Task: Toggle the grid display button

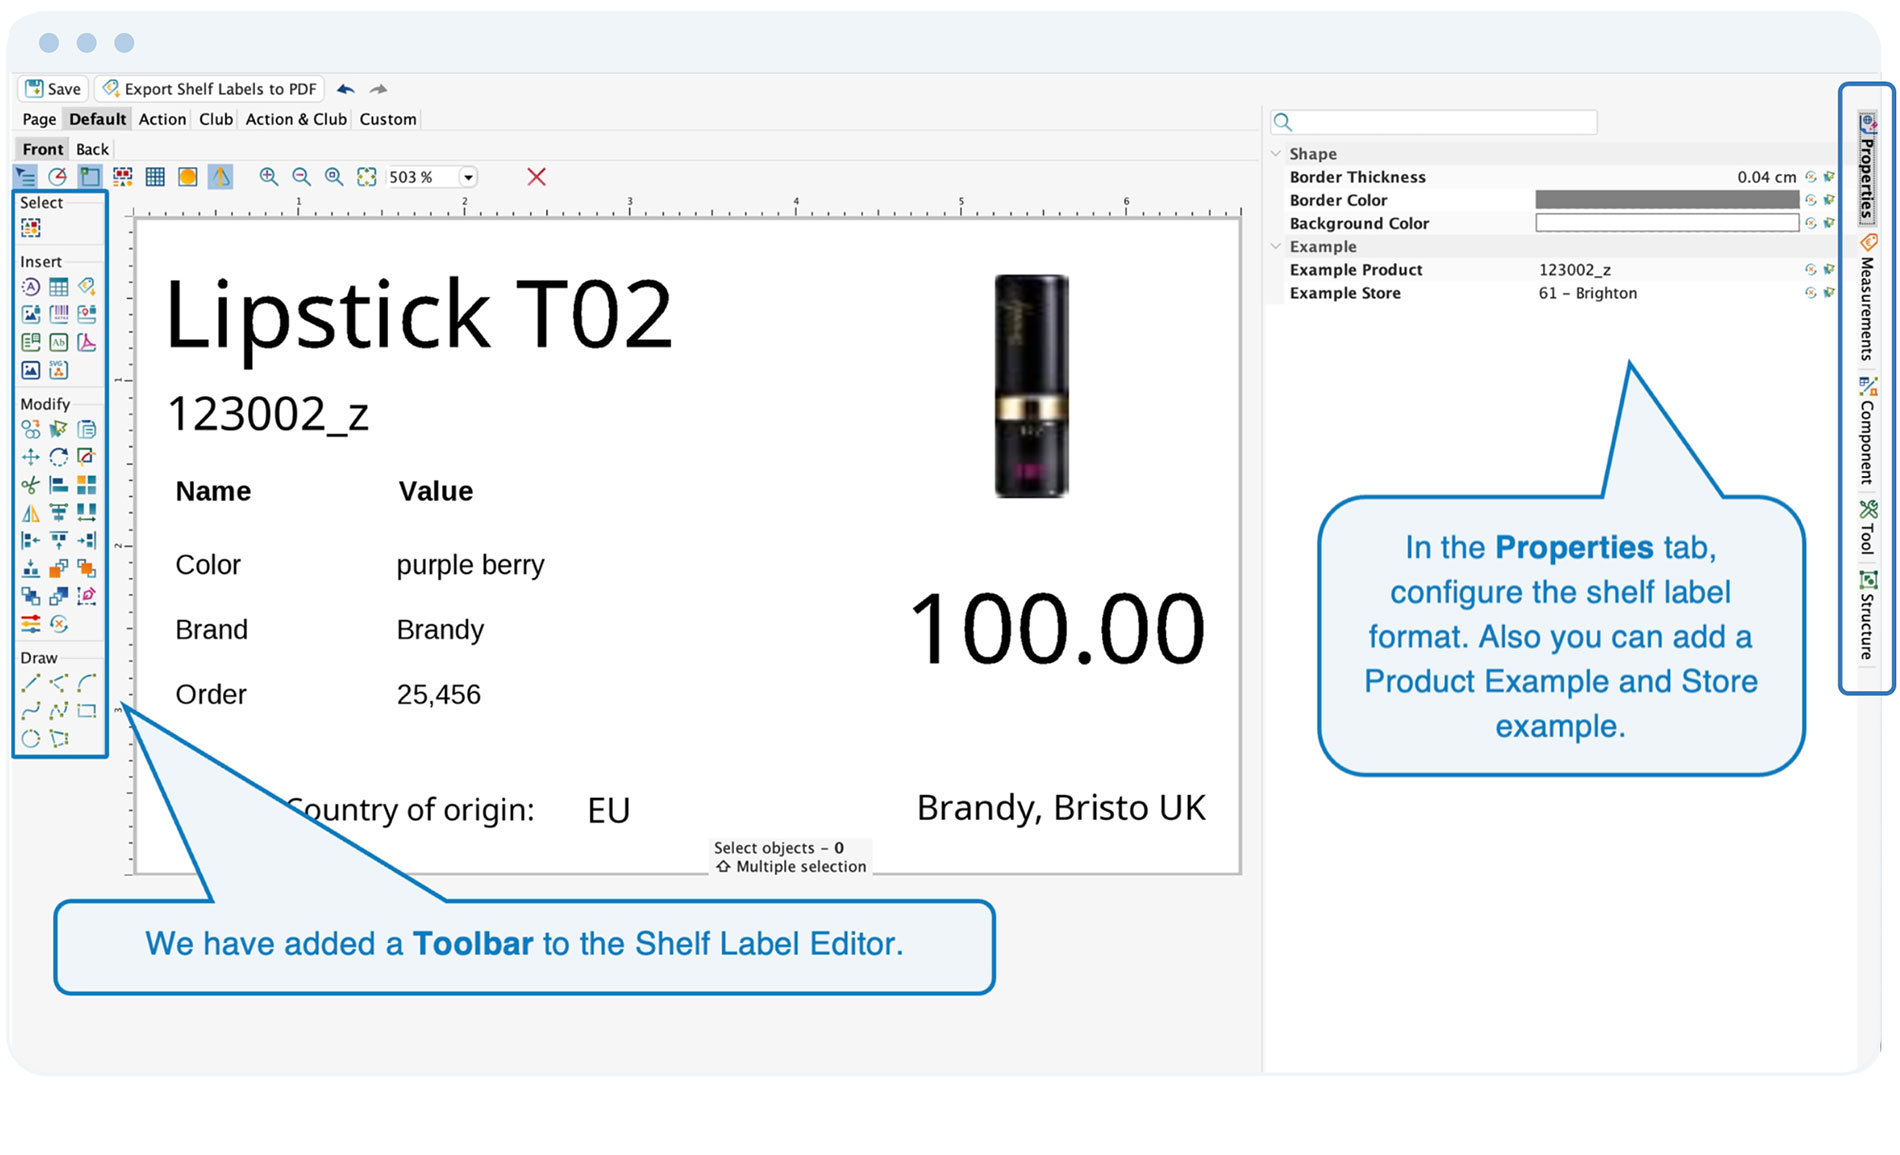Action: pos(155,177)
